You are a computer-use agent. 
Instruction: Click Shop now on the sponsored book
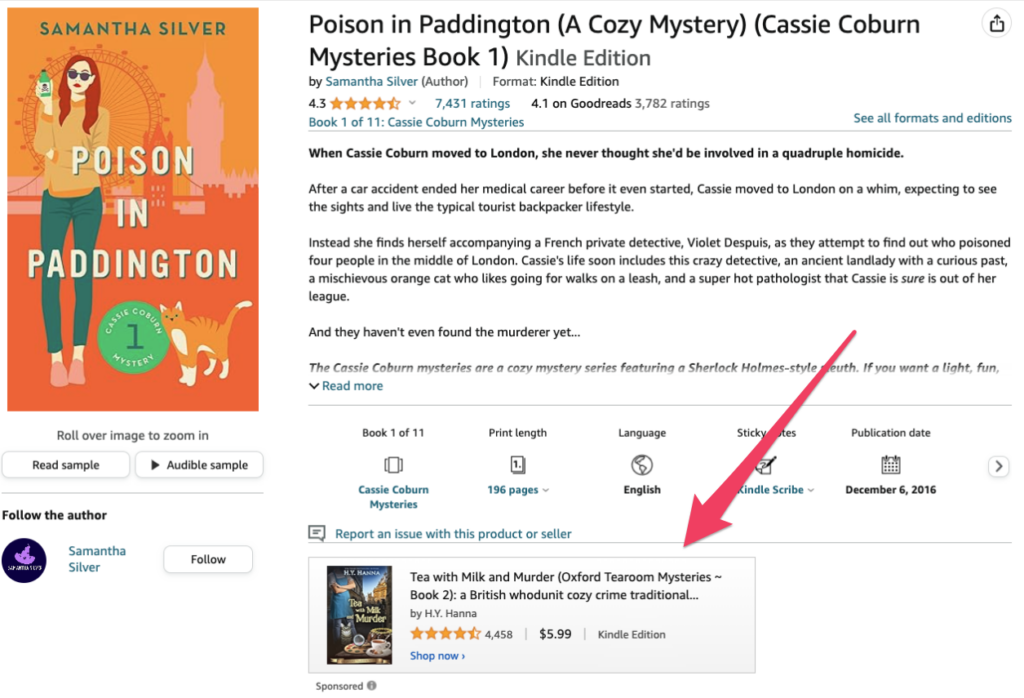[x=437, y=656]
